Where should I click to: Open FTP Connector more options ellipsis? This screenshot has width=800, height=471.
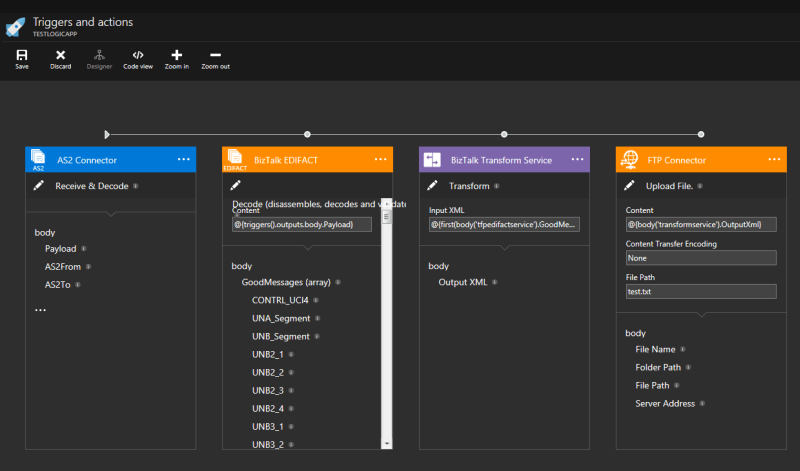[774, 159]
